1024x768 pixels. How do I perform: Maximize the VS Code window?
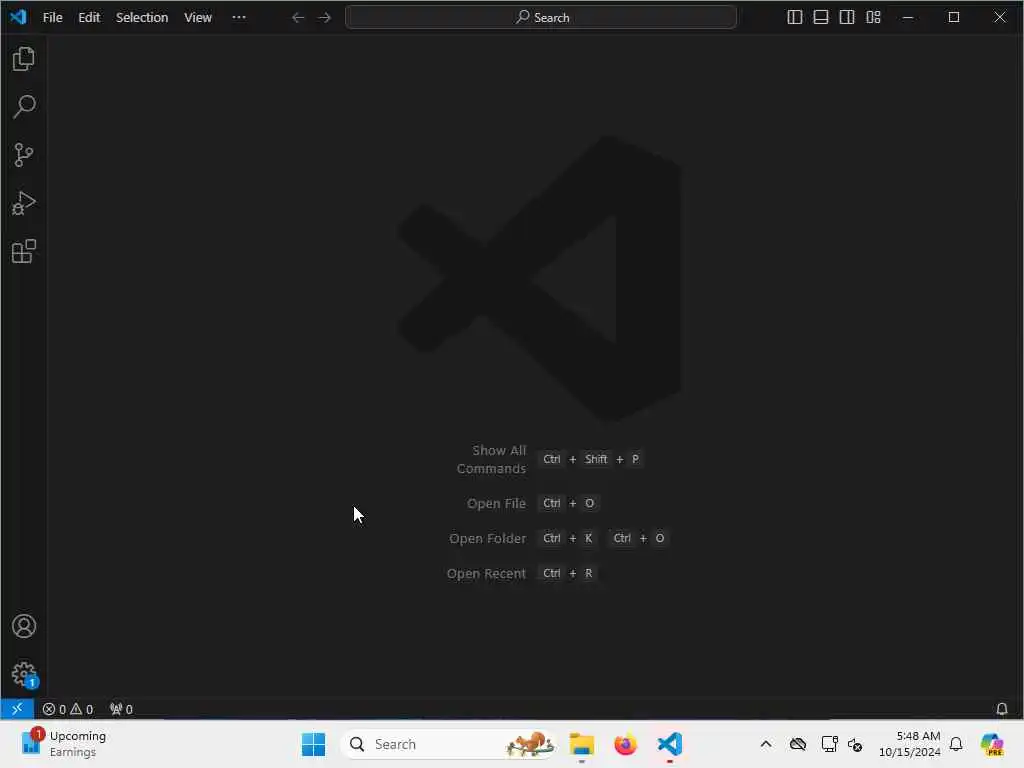(x=954, y=18)
